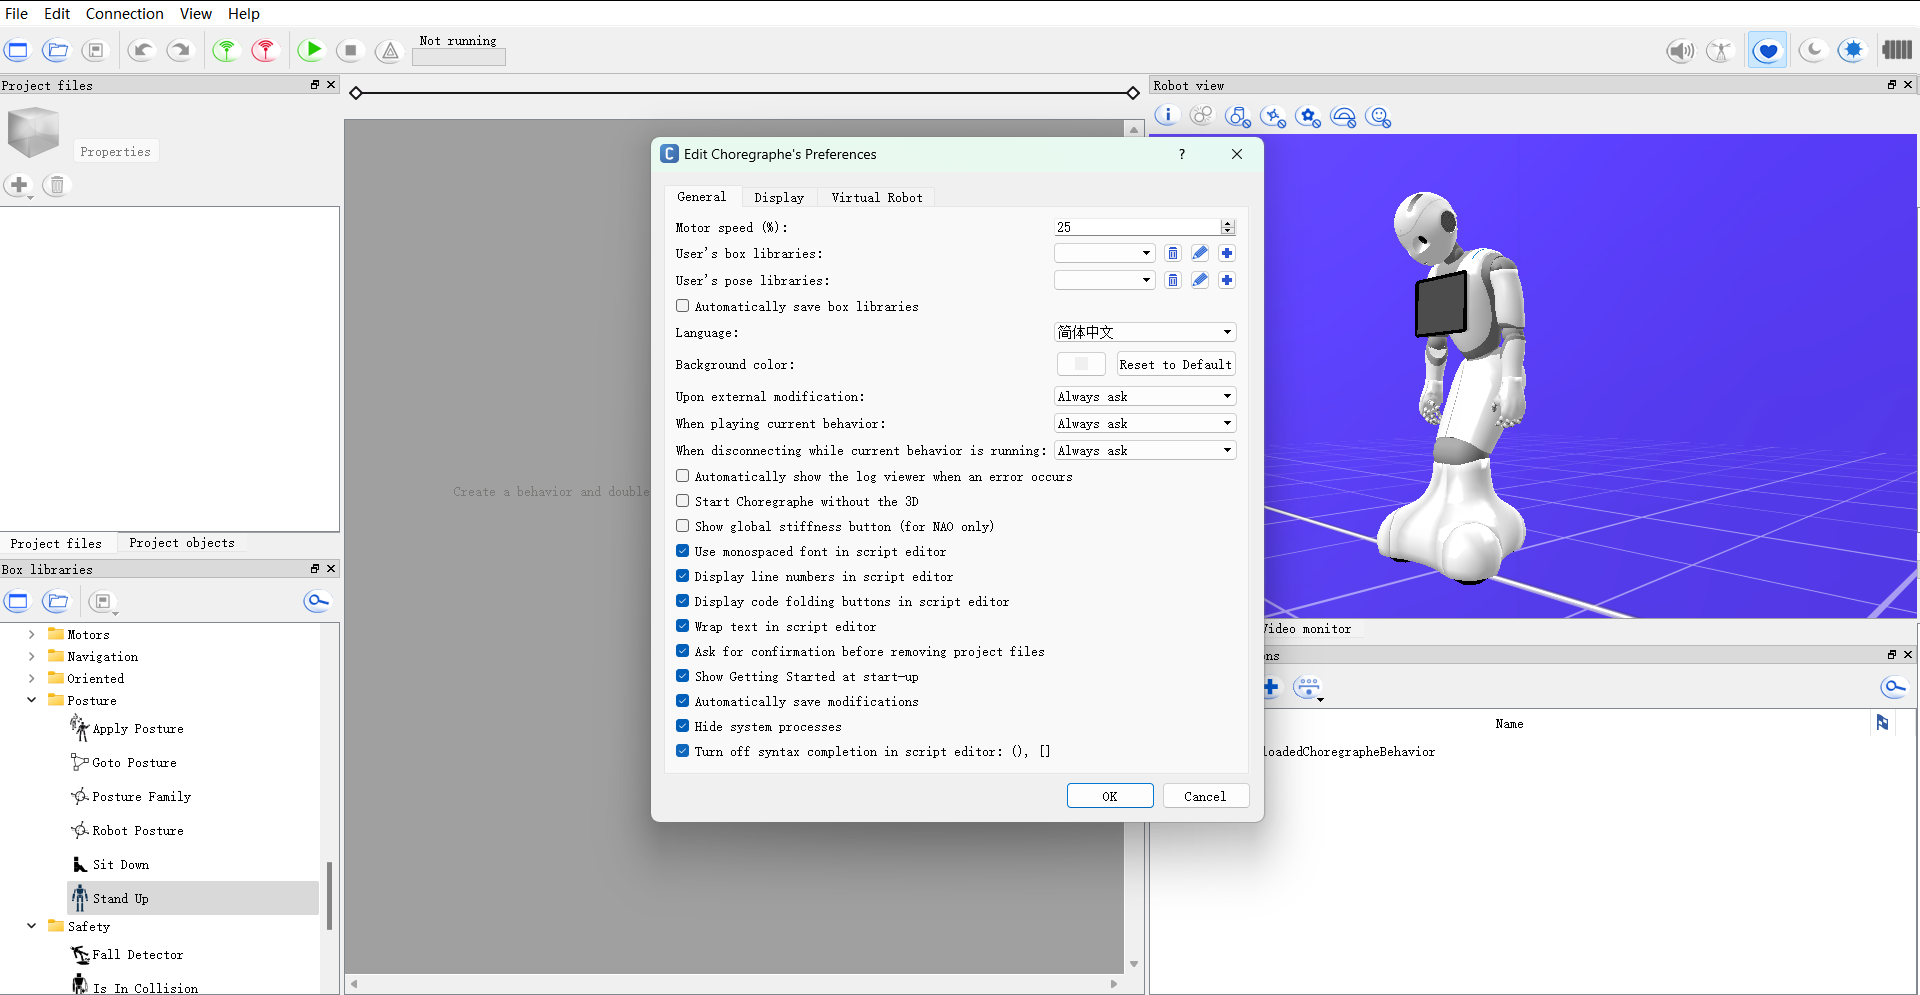This screenshot has height=995, width=1920.
Task: Enable automatically show log viewer on error
Action: 682,476
